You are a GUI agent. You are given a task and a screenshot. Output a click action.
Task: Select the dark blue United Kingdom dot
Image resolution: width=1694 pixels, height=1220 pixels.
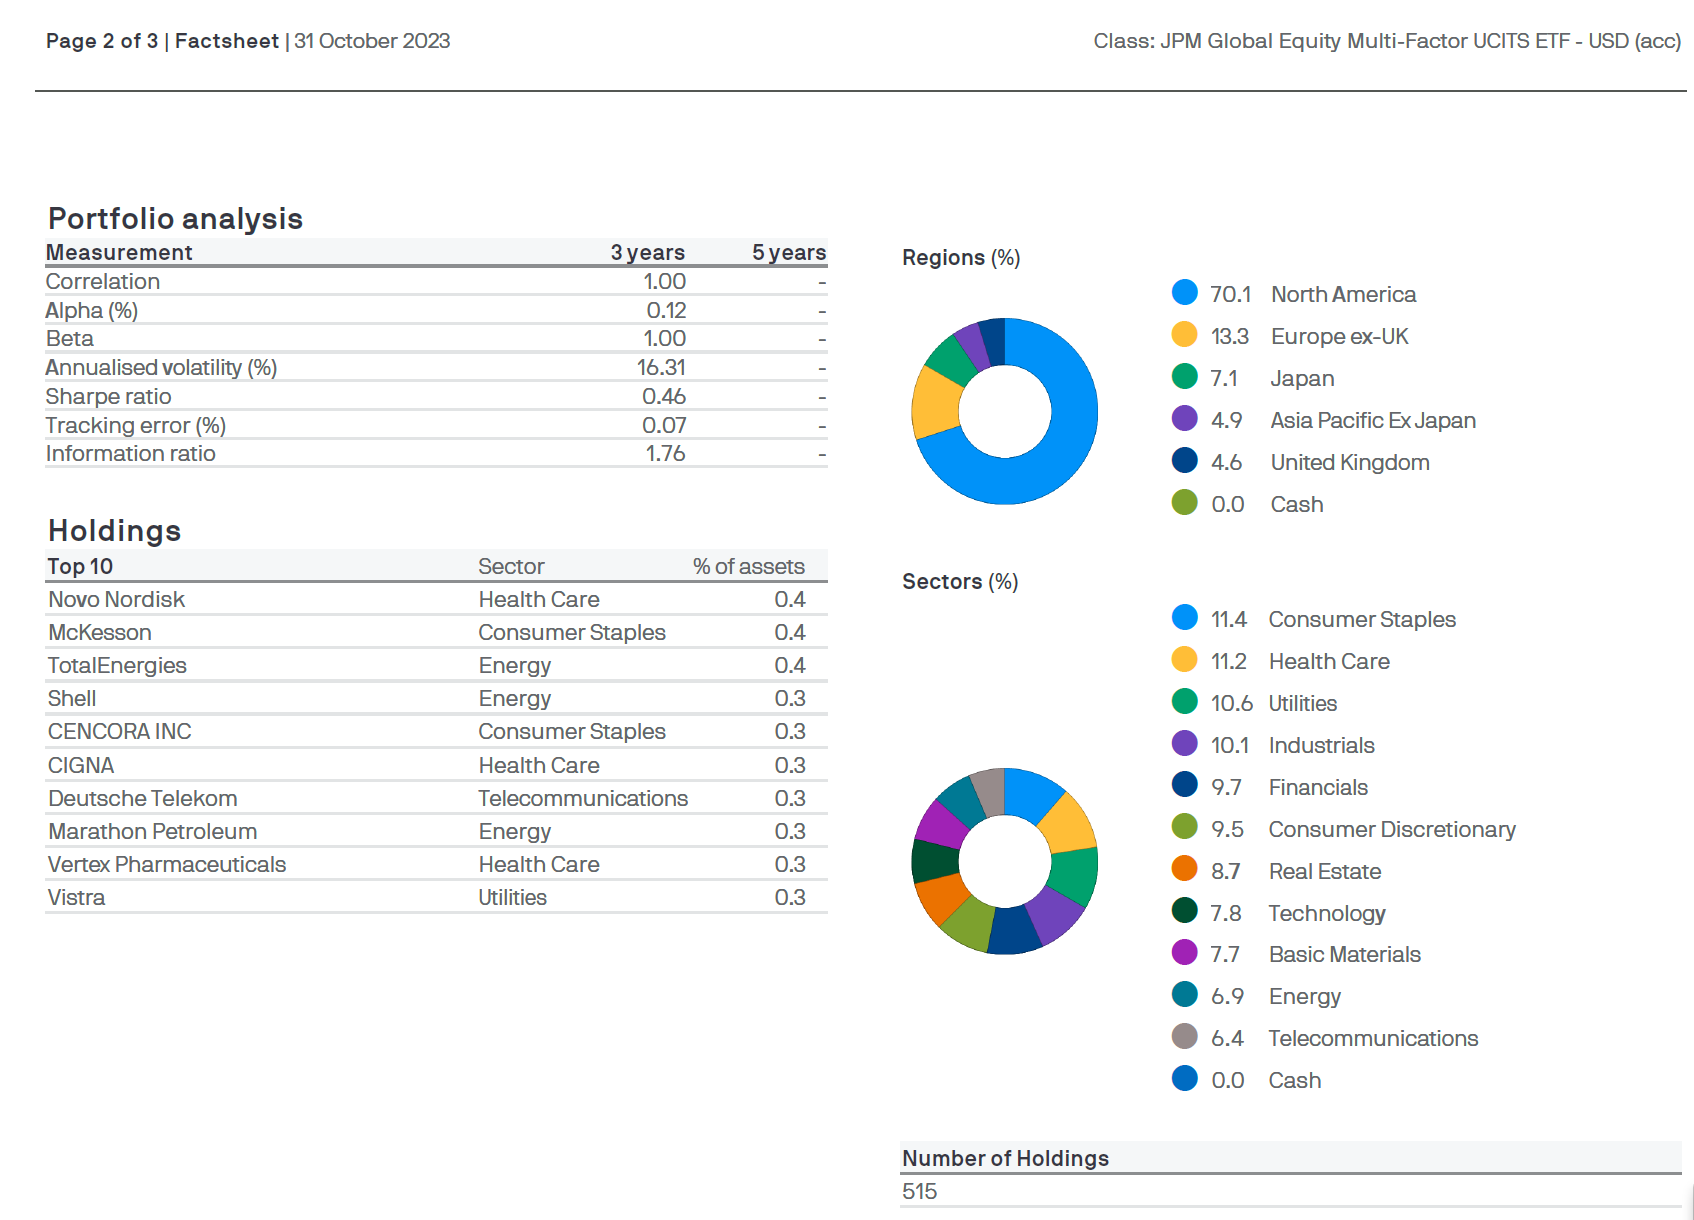pos(1184,461)
